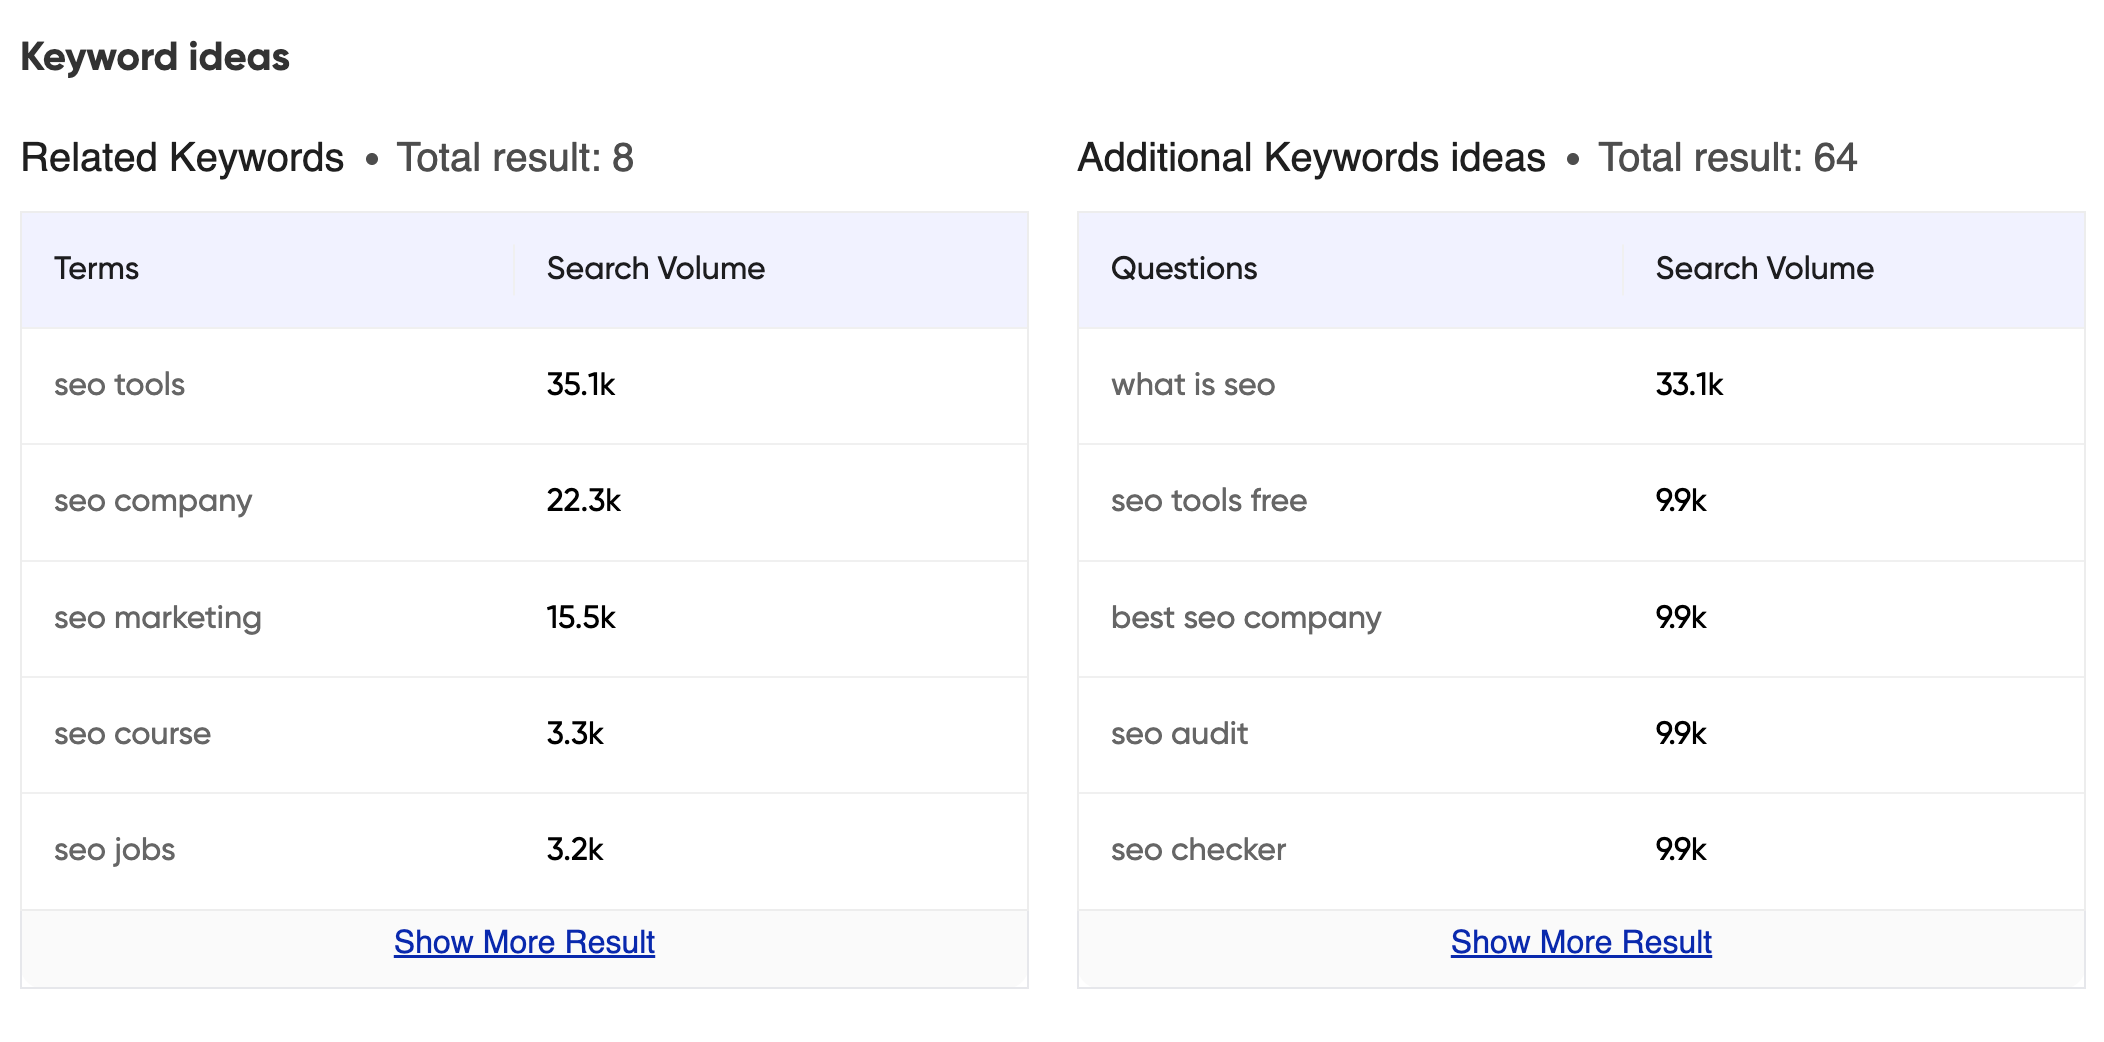The width and height of the screenshot is (2104, 1042).
Task: Pick the 'best seo company' keyword
Action: tap(1245, 618)
